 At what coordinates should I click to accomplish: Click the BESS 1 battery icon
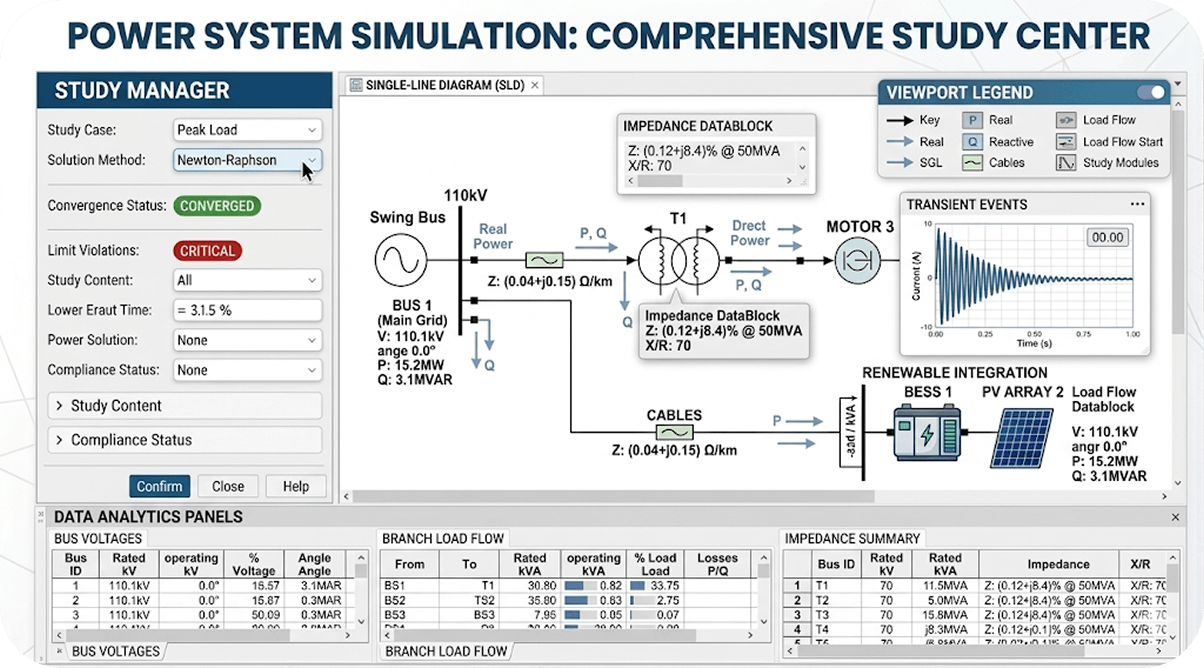(927, 434)
